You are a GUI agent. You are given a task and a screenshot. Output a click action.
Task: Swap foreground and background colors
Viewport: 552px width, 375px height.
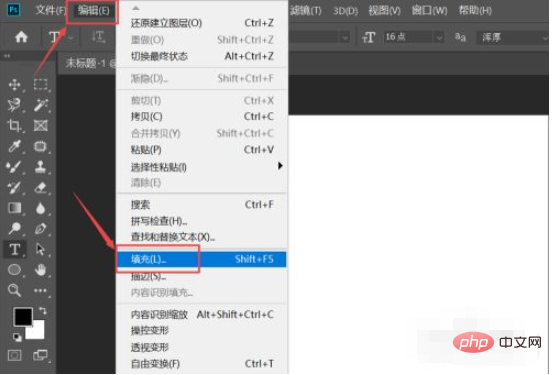[x=43, y=311]
